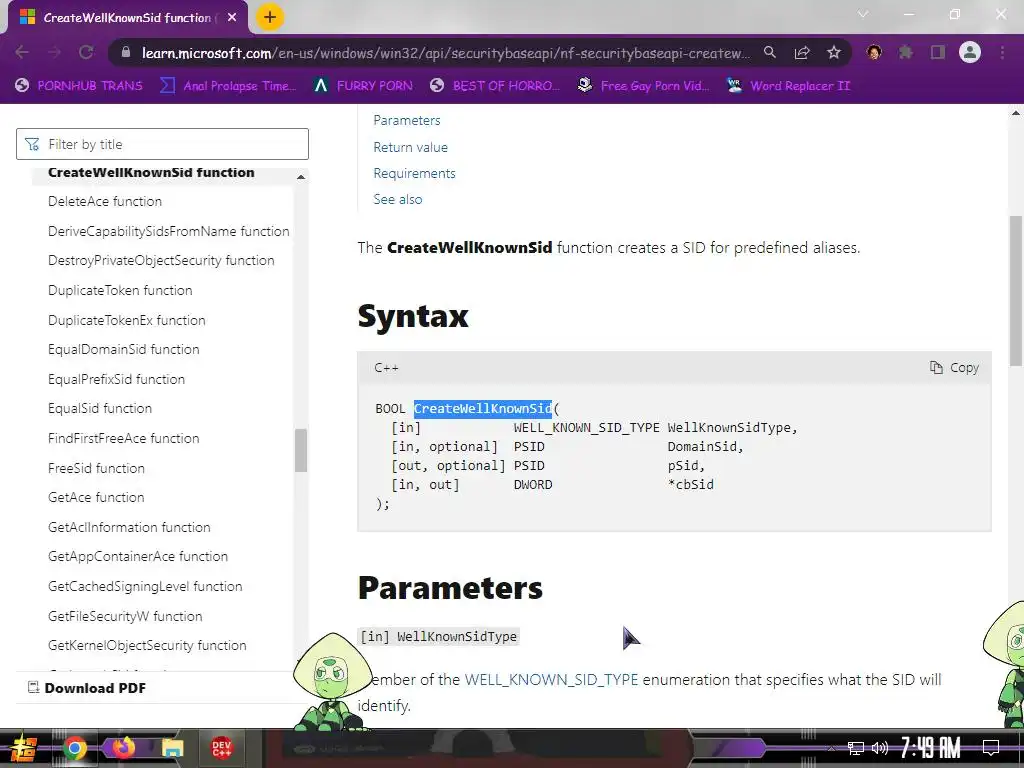
Task: Open the tab search chevron
Action: coord(863,14)
